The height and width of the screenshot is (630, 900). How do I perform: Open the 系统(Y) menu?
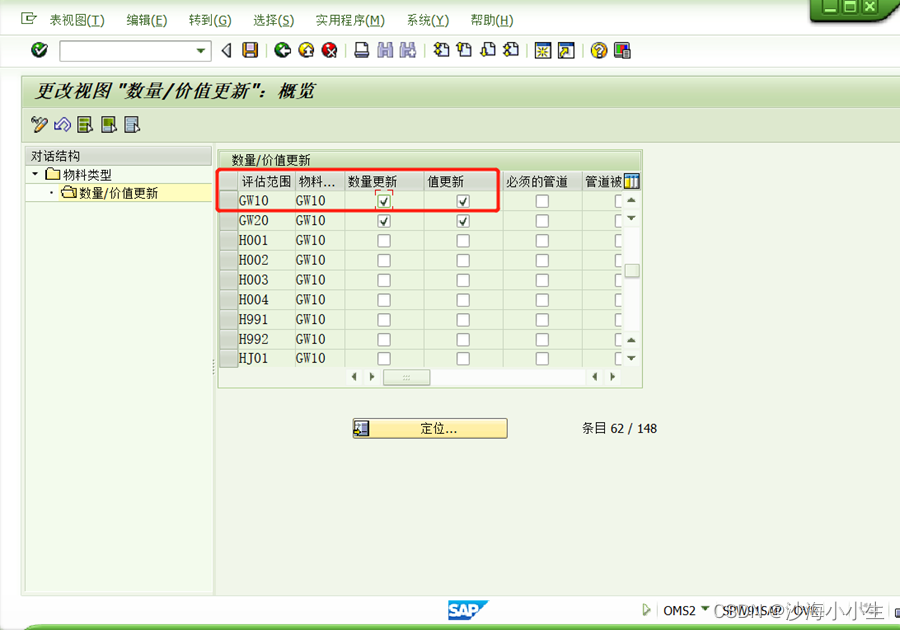pos(427,19)
